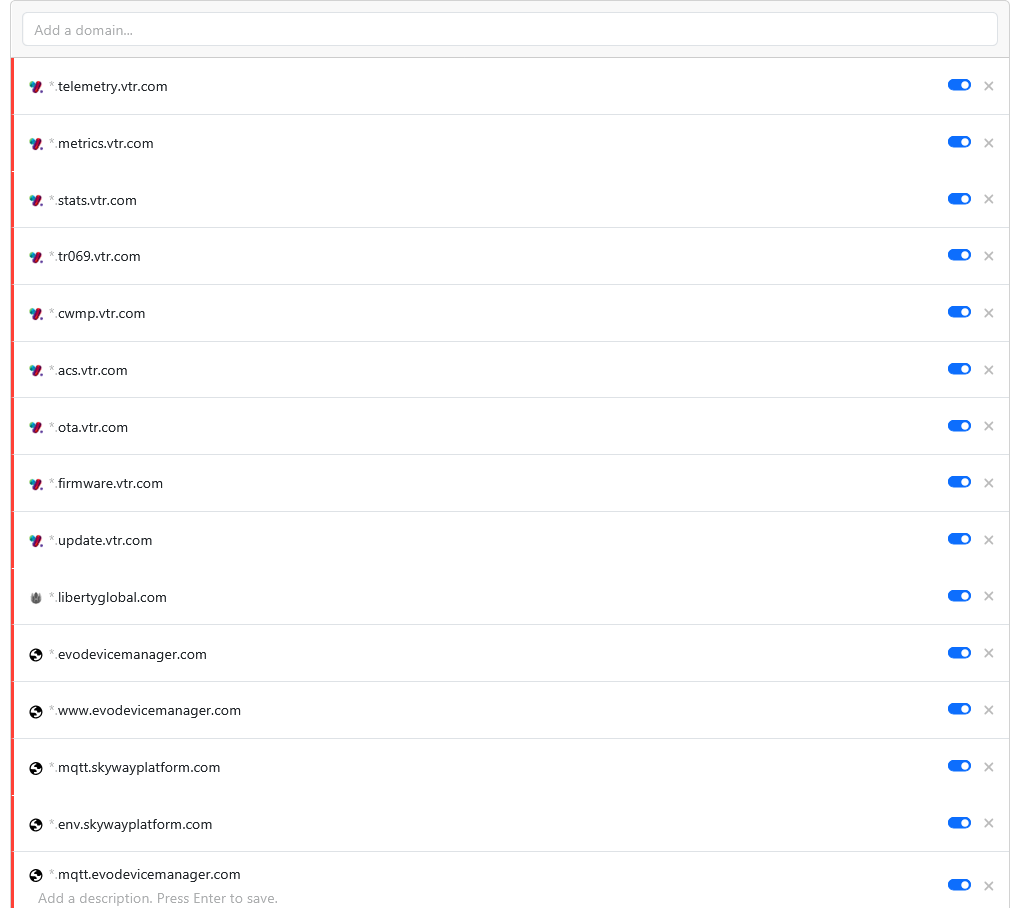Delete www.evodevicemanager.com with the X icon
Screen dimensions: 1020x908
[x=988, y=710]
